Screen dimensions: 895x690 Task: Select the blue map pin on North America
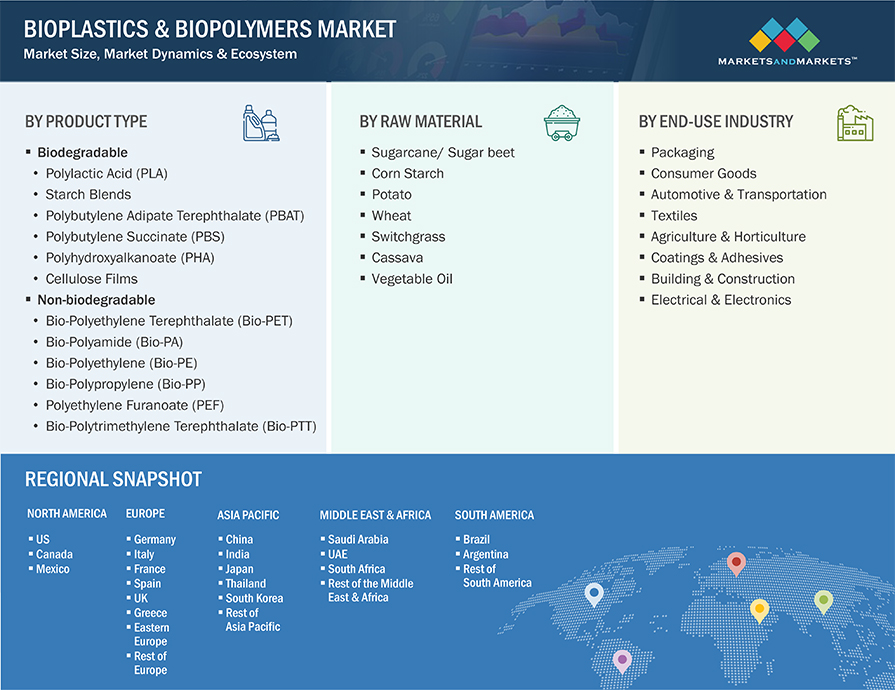tap(594, 595)
